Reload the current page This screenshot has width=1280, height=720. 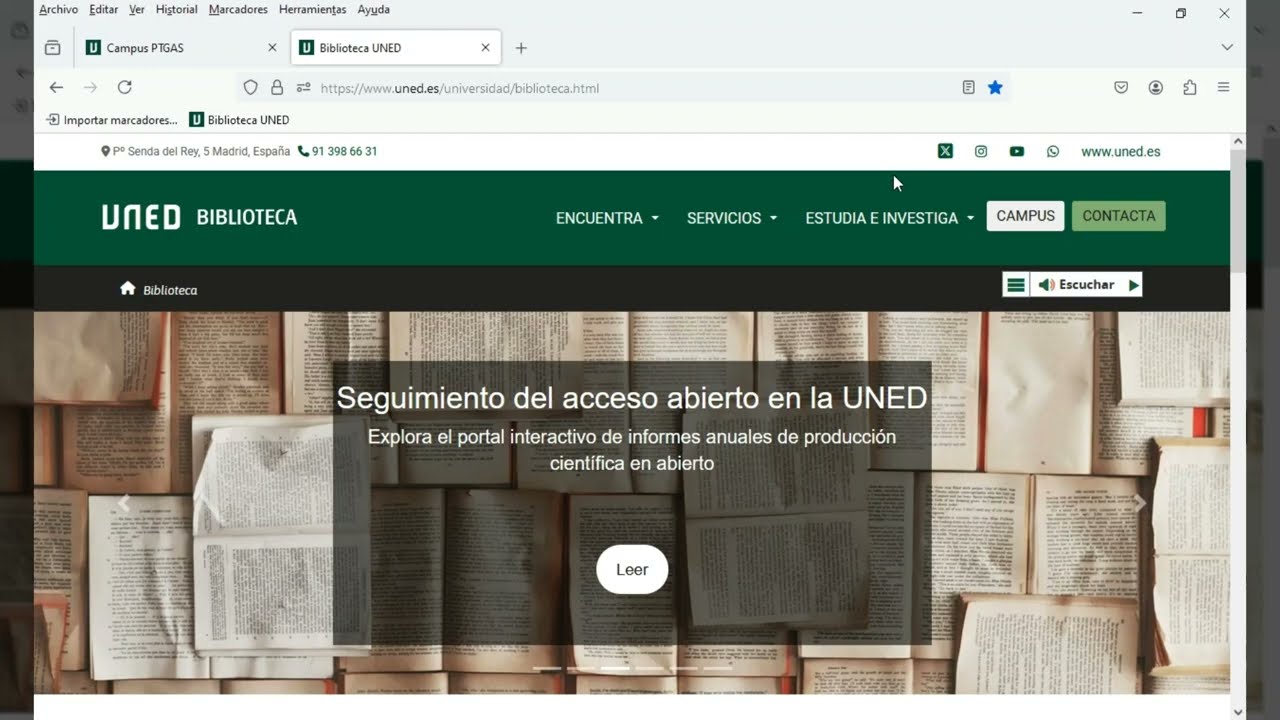(124, 88)
